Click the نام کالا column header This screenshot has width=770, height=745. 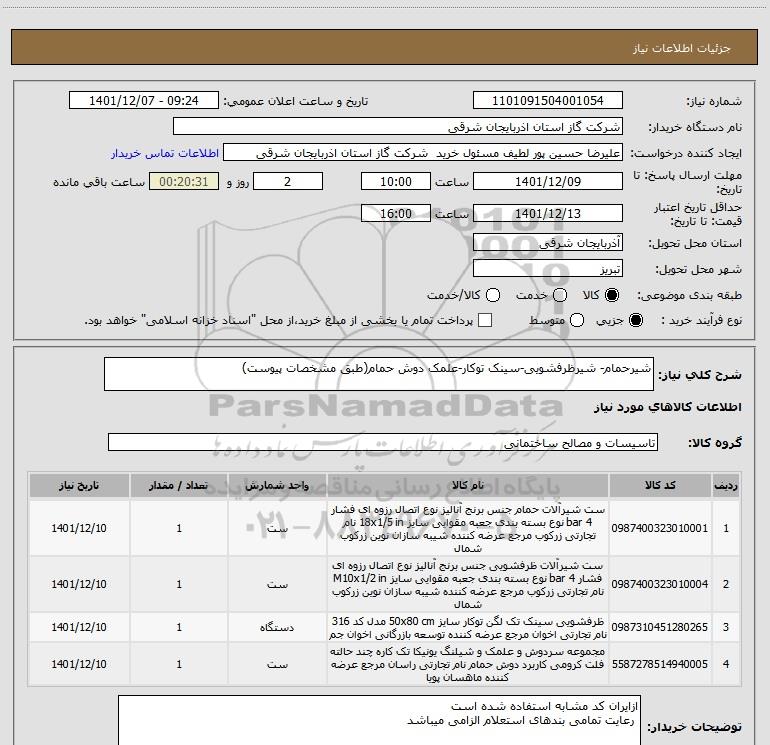468,486
